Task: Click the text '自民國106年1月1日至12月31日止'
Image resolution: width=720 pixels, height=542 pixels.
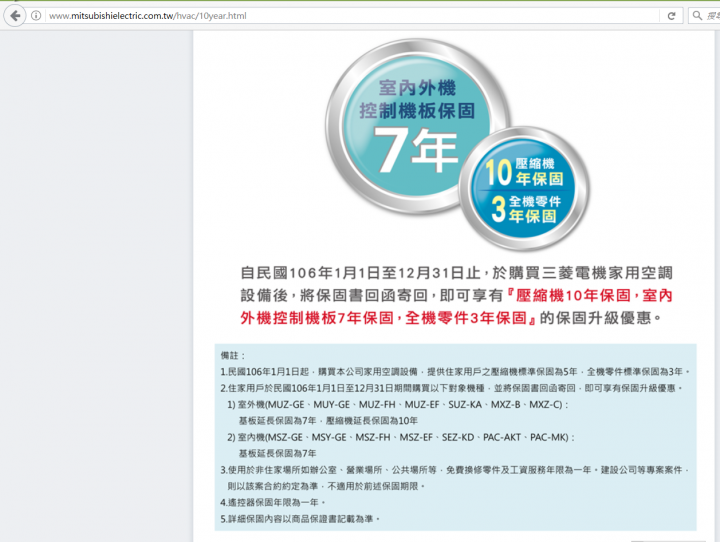Action: pos(360,273)
